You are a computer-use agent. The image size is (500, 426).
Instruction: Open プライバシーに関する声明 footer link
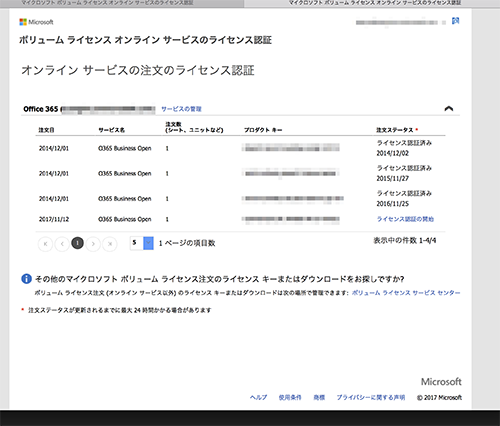coord(371,397)
